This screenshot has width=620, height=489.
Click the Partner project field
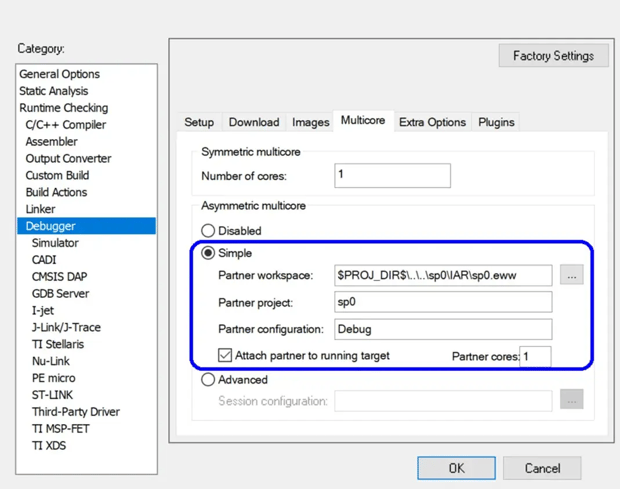(443, 302)
